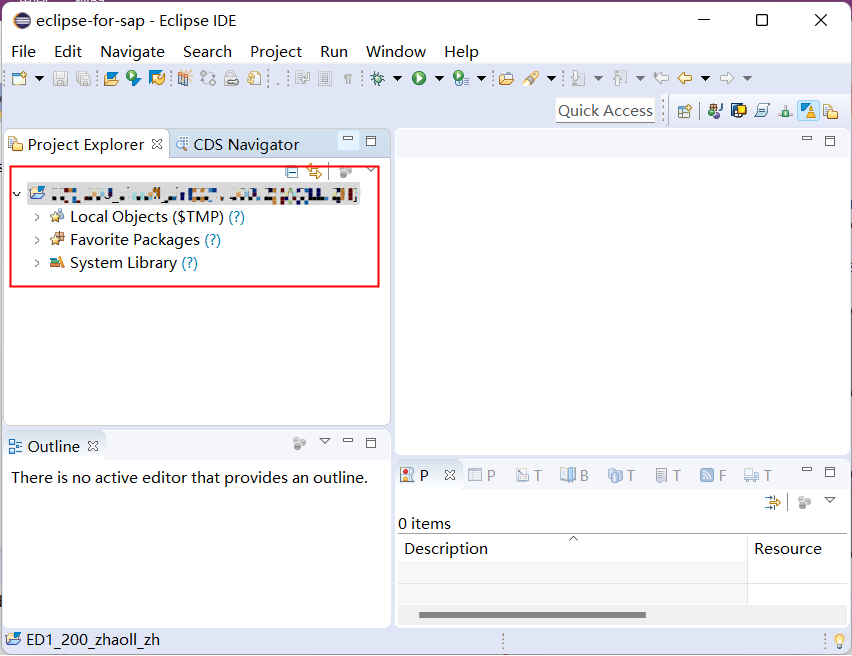Switch to the CDS Navigator tab
This screenshot has height=656, width=852.
(x=238, y=145)
